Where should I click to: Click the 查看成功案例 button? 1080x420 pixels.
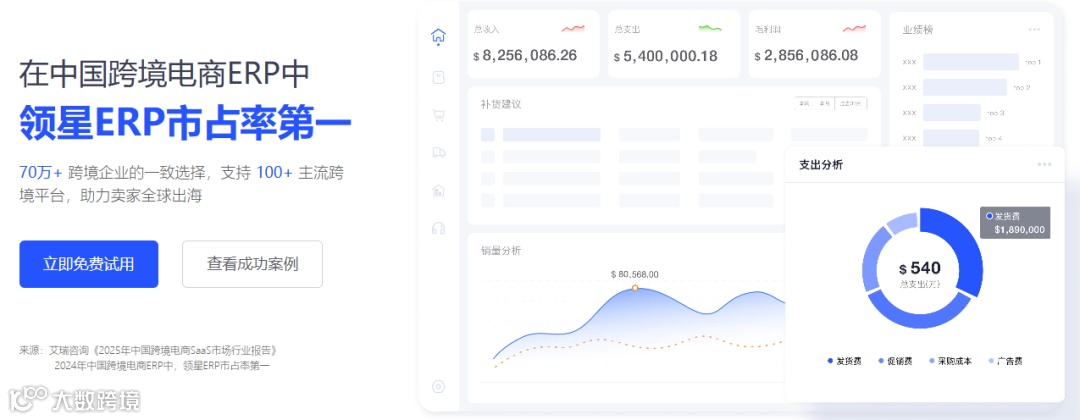252,264
